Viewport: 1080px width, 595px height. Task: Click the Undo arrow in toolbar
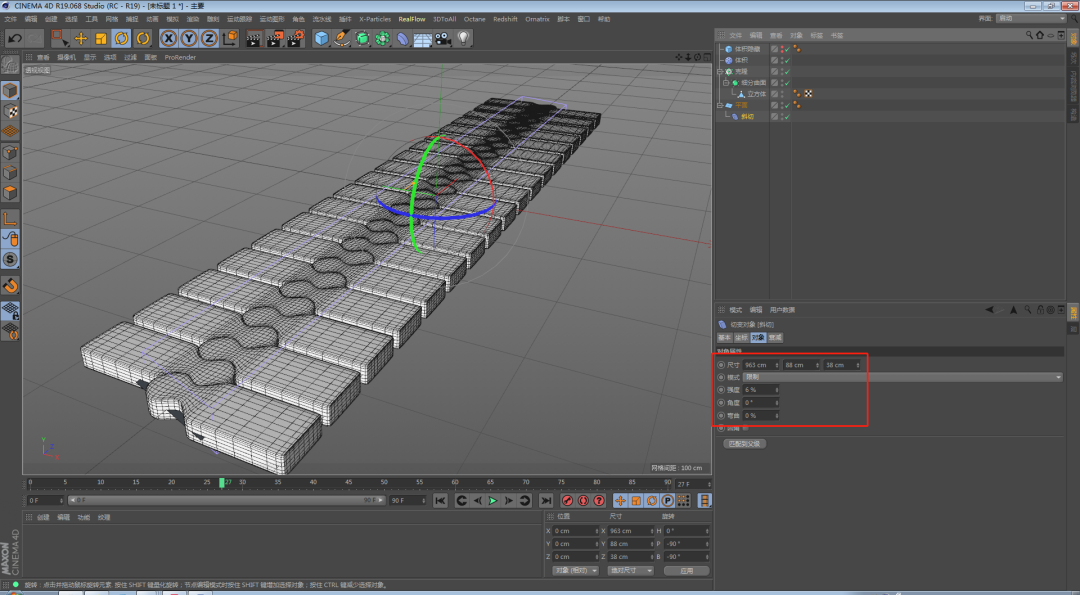coord(13,38)
